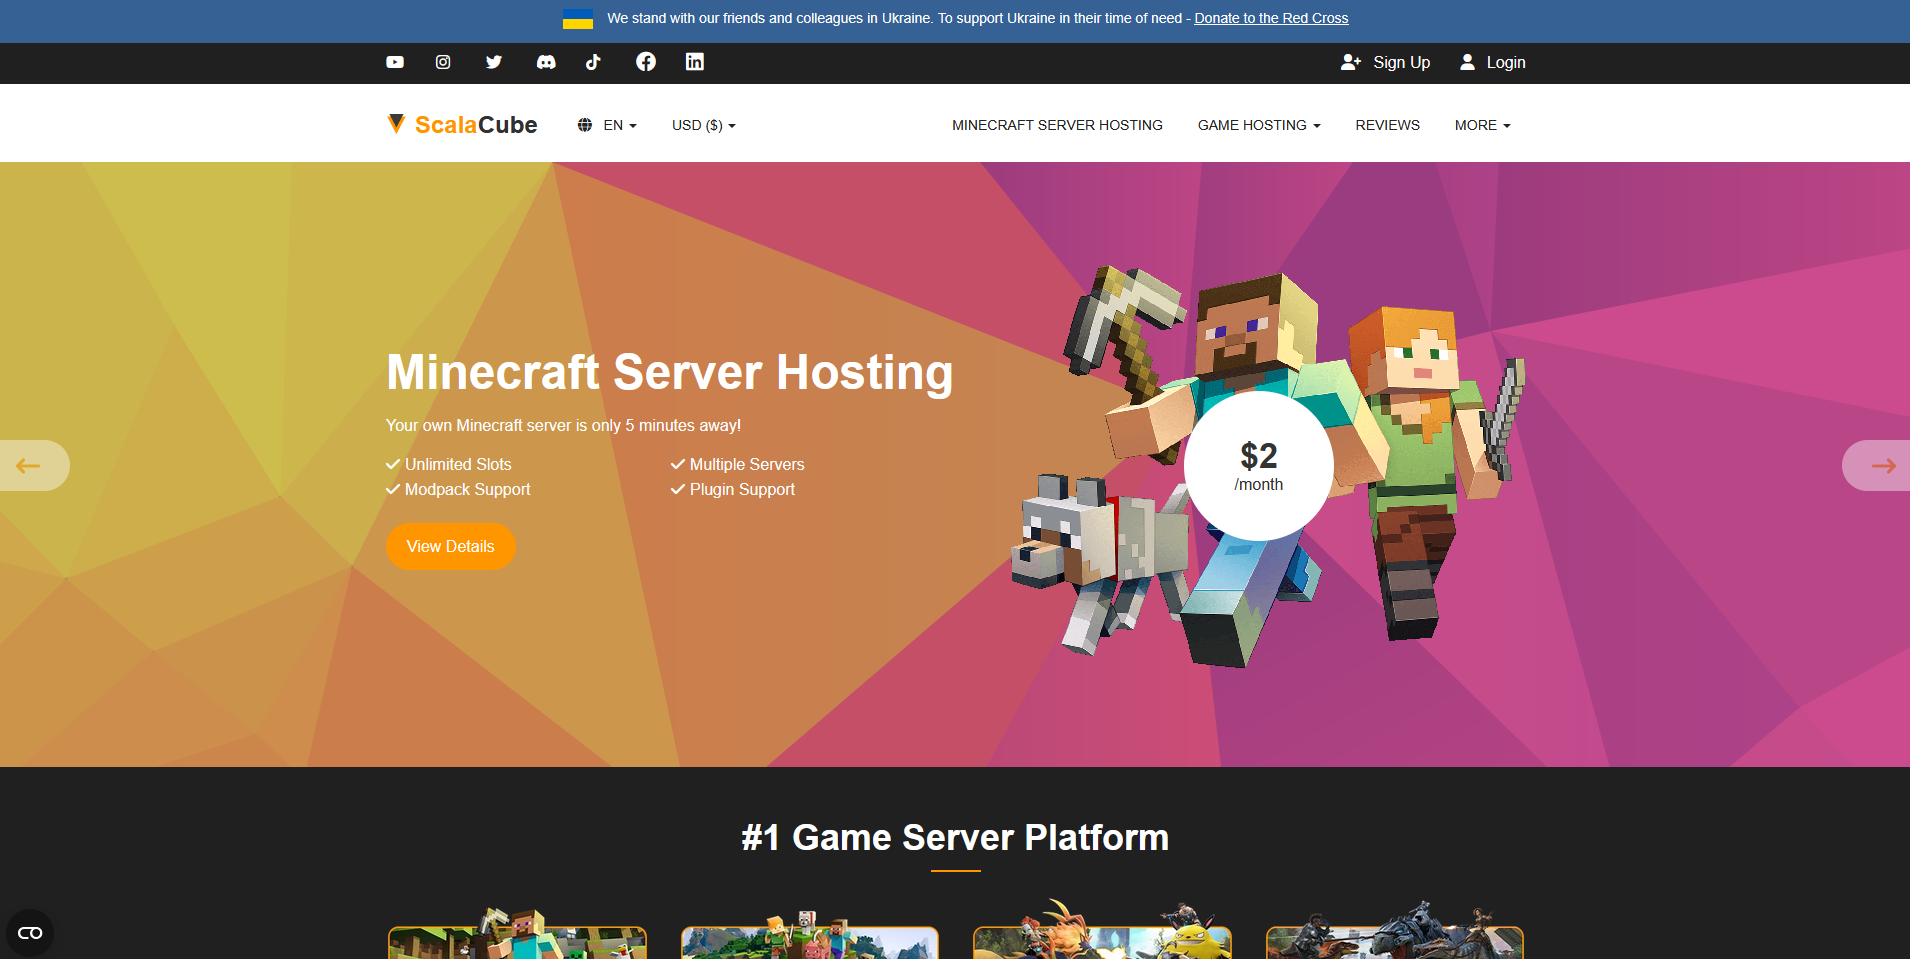This screenshot has width=1910, height=959.
Task: Click the Sign Up link
Action: [1386, 62]
